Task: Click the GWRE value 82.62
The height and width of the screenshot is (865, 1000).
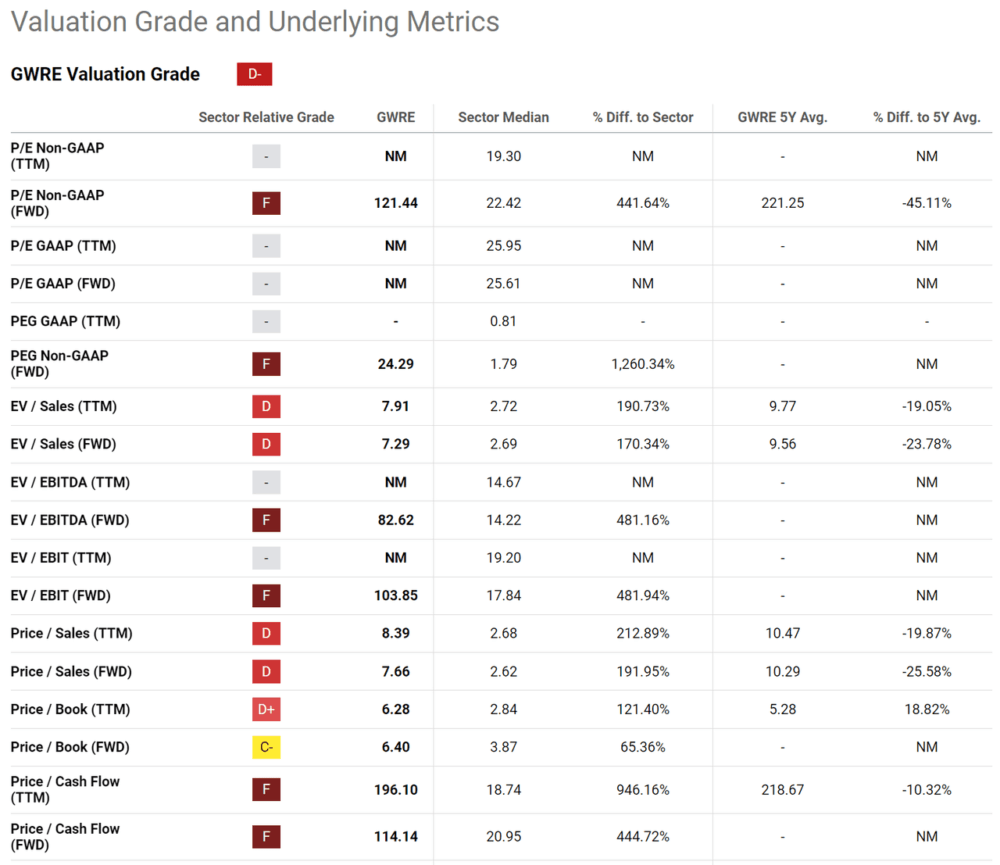Action: pos(395,520)
